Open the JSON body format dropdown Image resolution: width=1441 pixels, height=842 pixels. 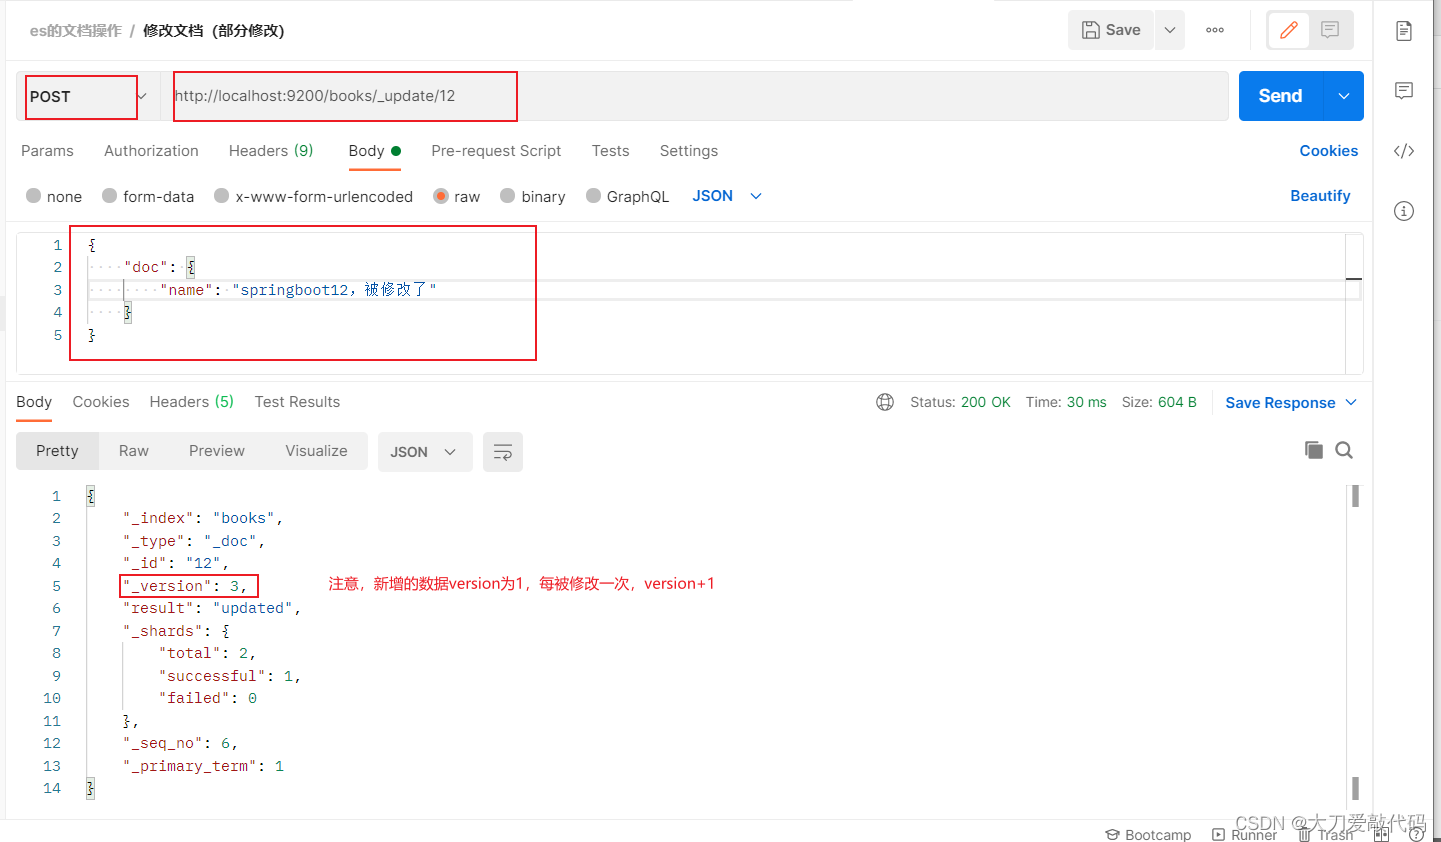click(x=727, y=196)
